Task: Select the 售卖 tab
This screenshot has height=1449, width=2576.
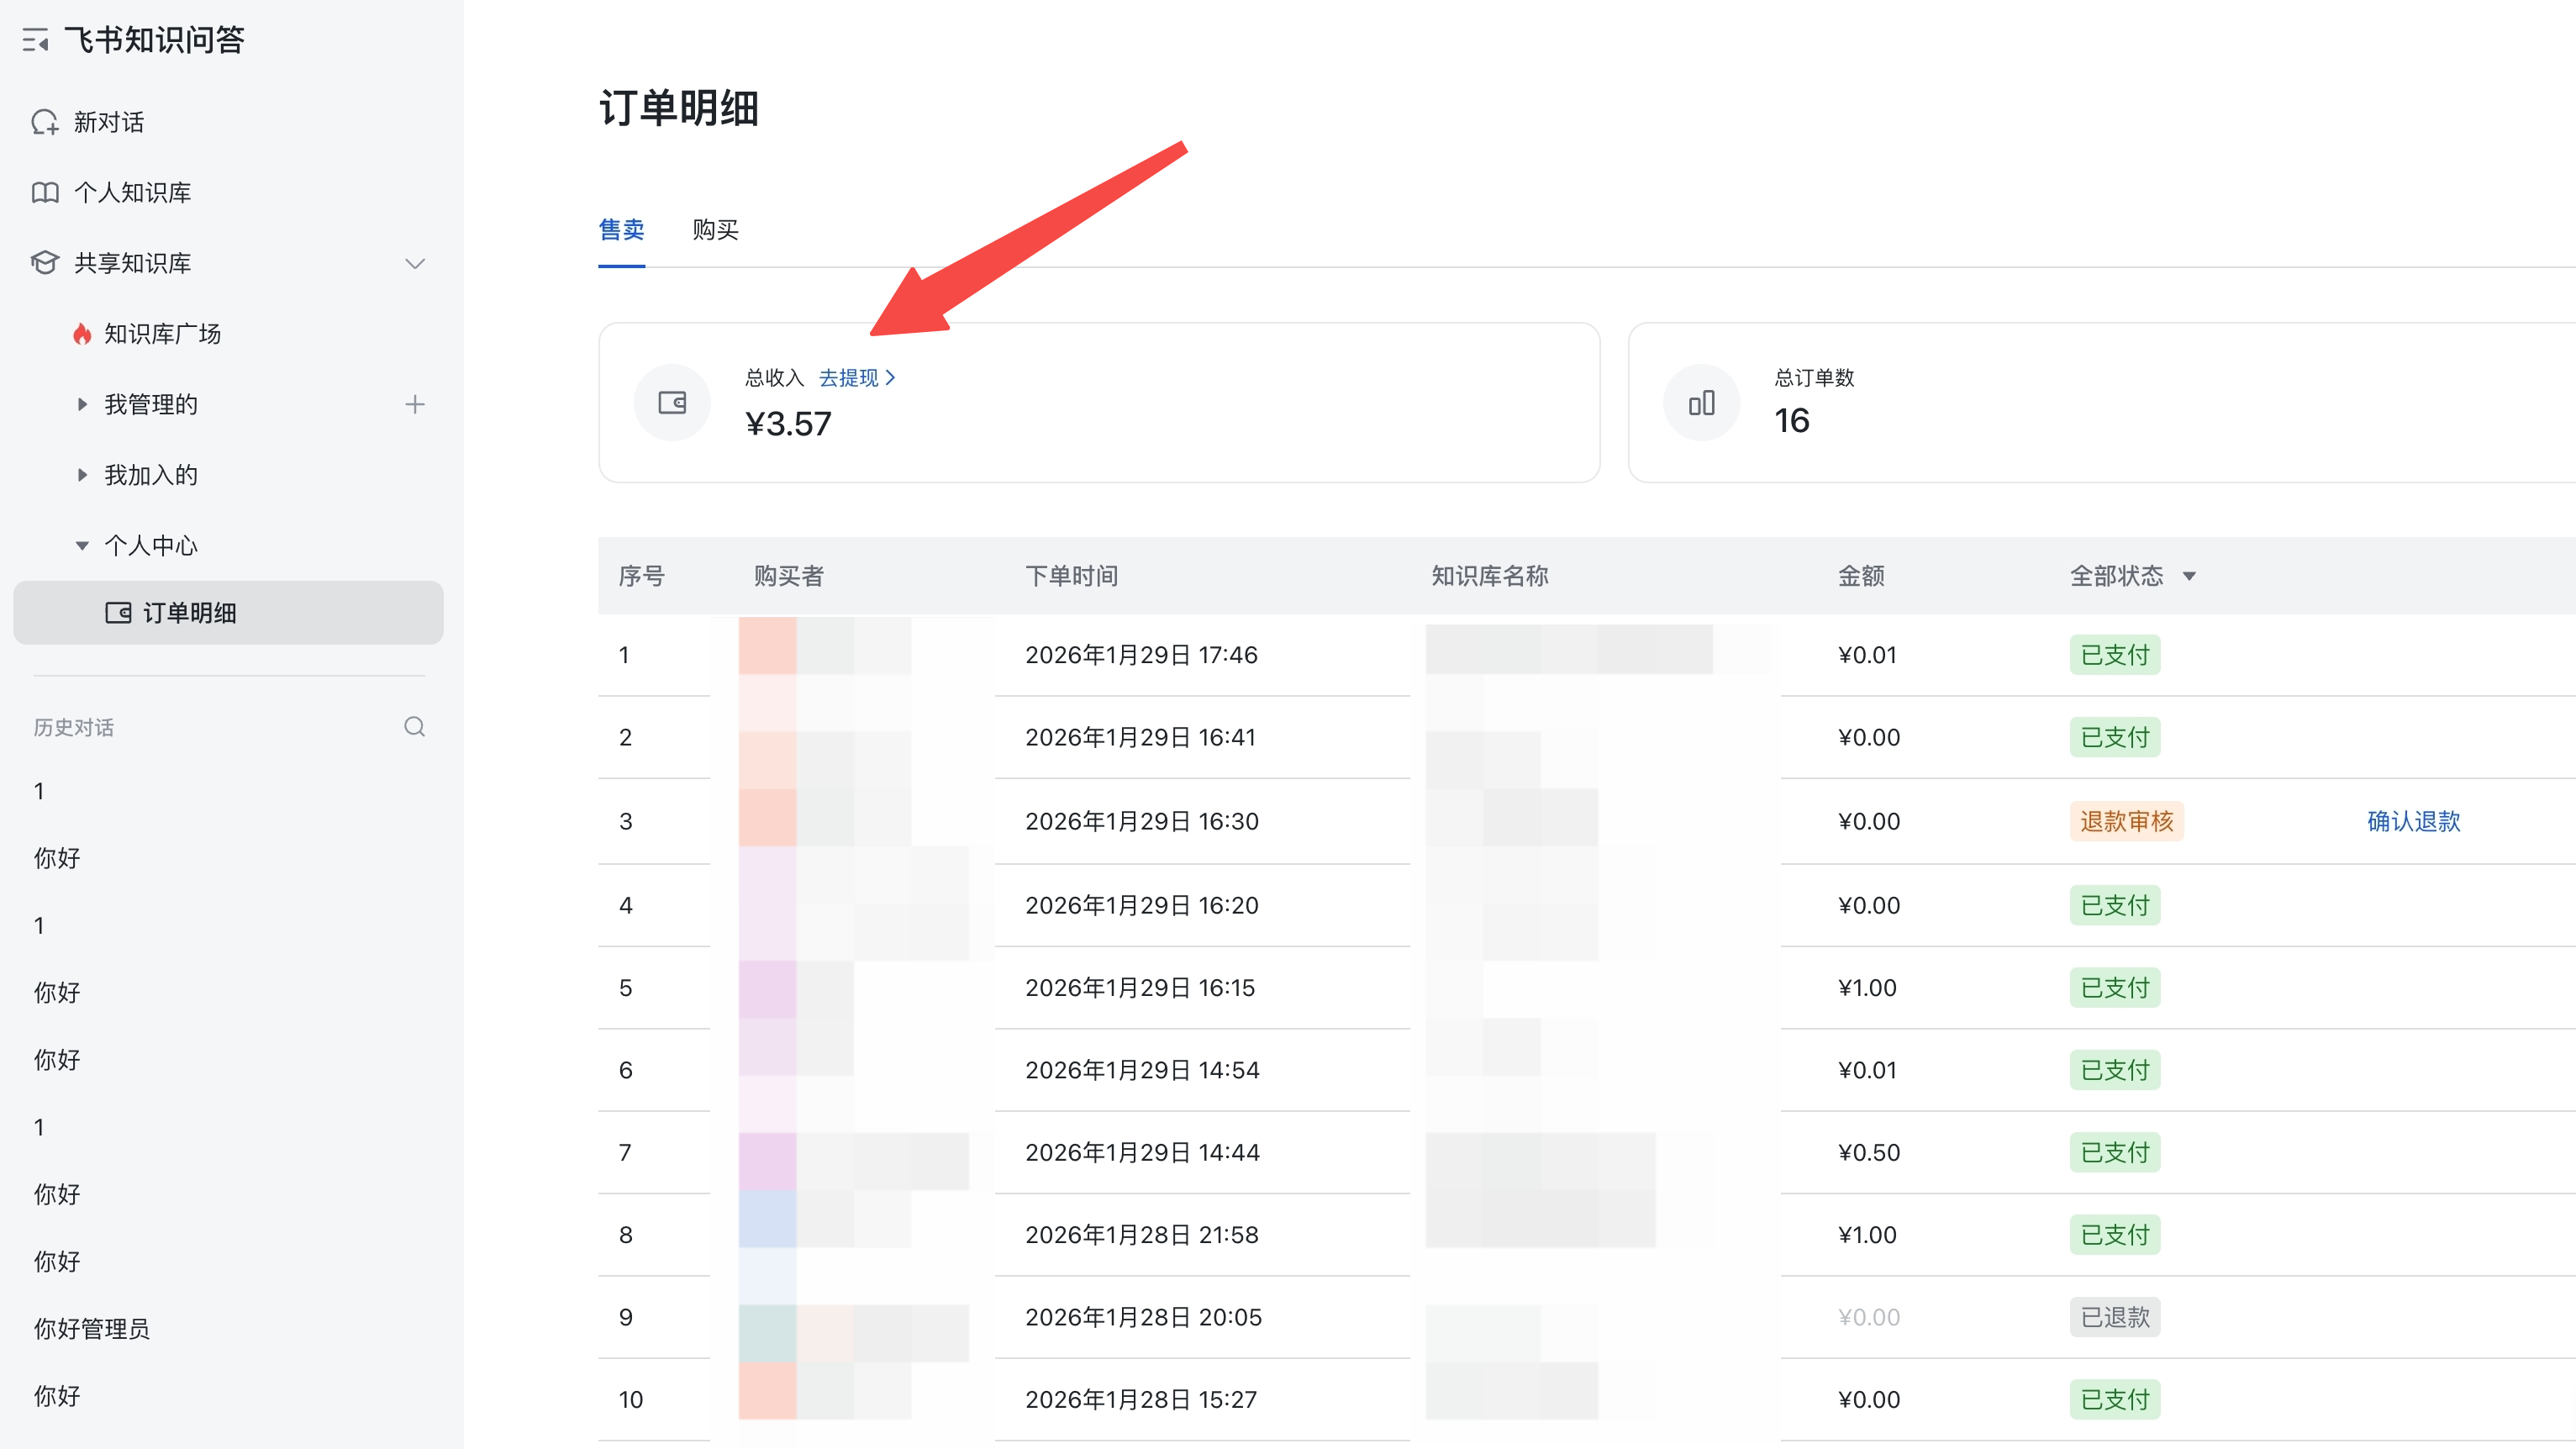Action: point(621,230)
